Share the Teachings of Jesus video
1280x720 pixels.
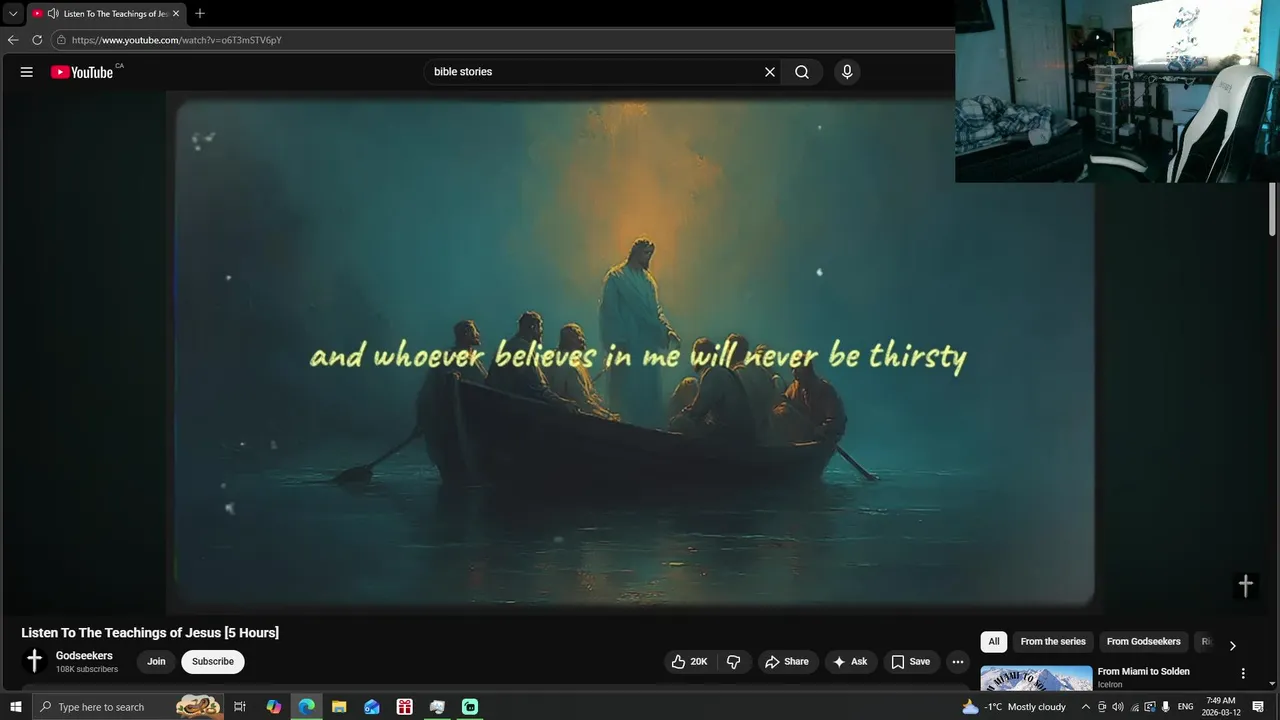(786, 662)
